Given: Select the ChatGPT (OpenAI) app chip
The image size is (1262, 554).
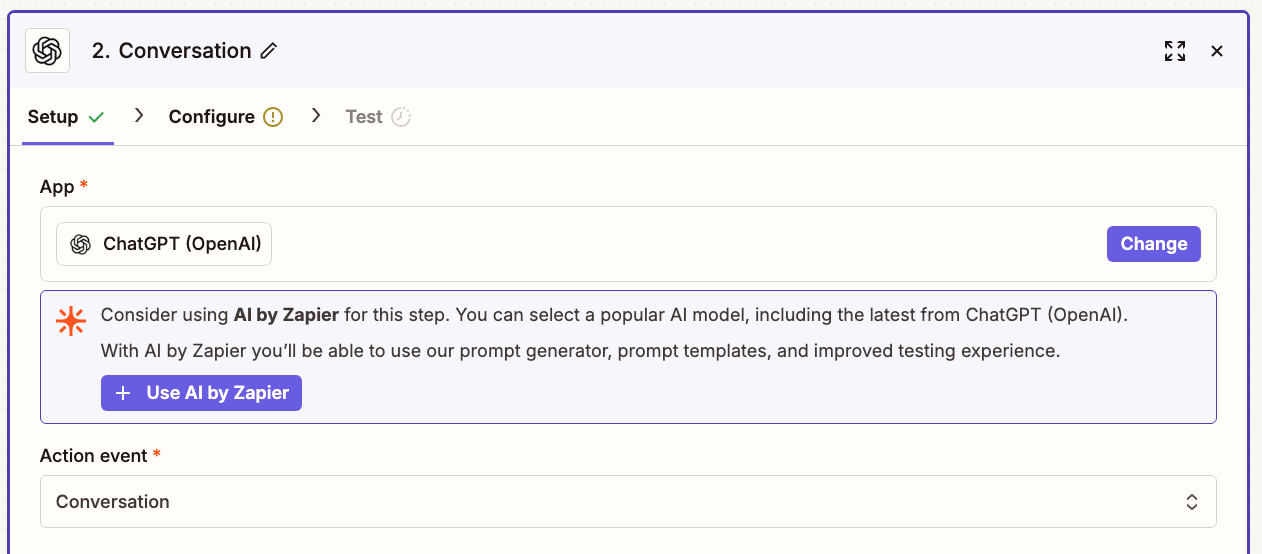Looking at the screenshot, I should tap(164, 244).
